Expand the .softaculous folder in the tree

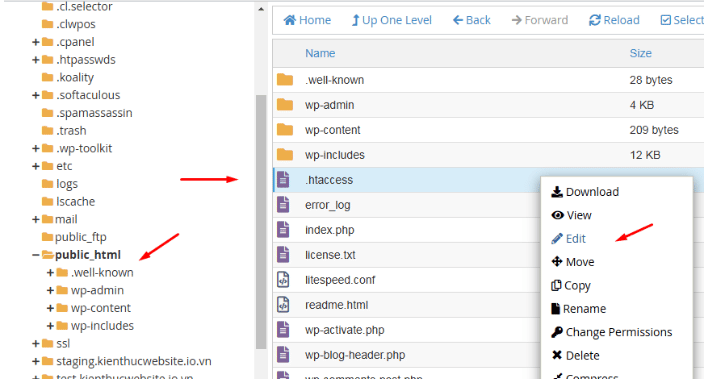pyautogui.click(x=35, y=96)
